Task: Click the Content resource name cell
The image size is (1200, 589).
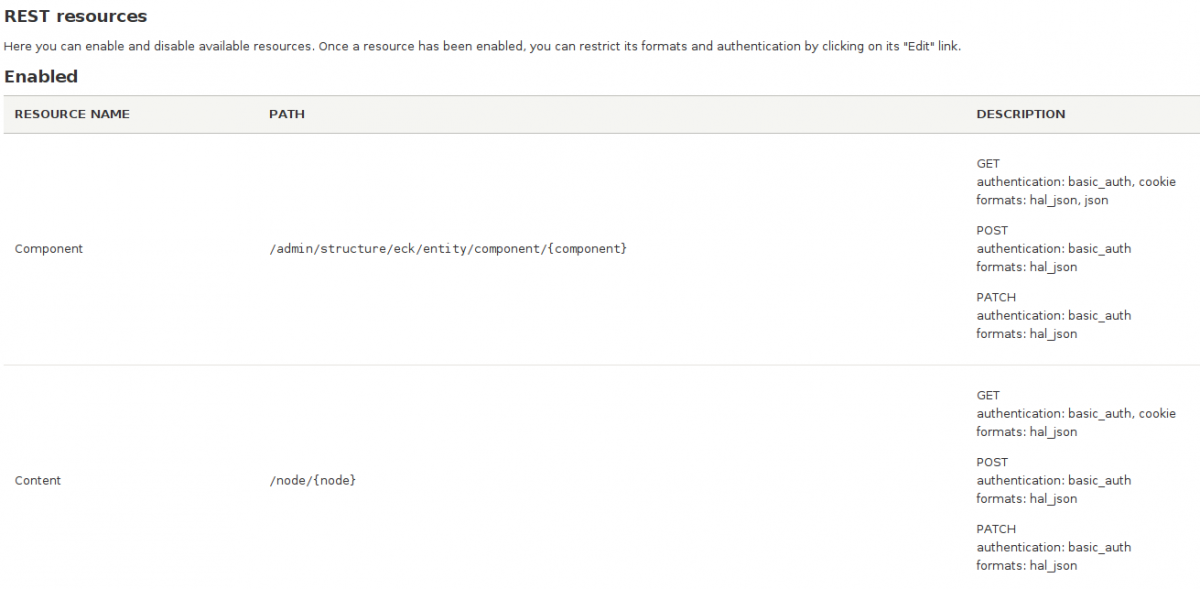Action: point(38,481)
